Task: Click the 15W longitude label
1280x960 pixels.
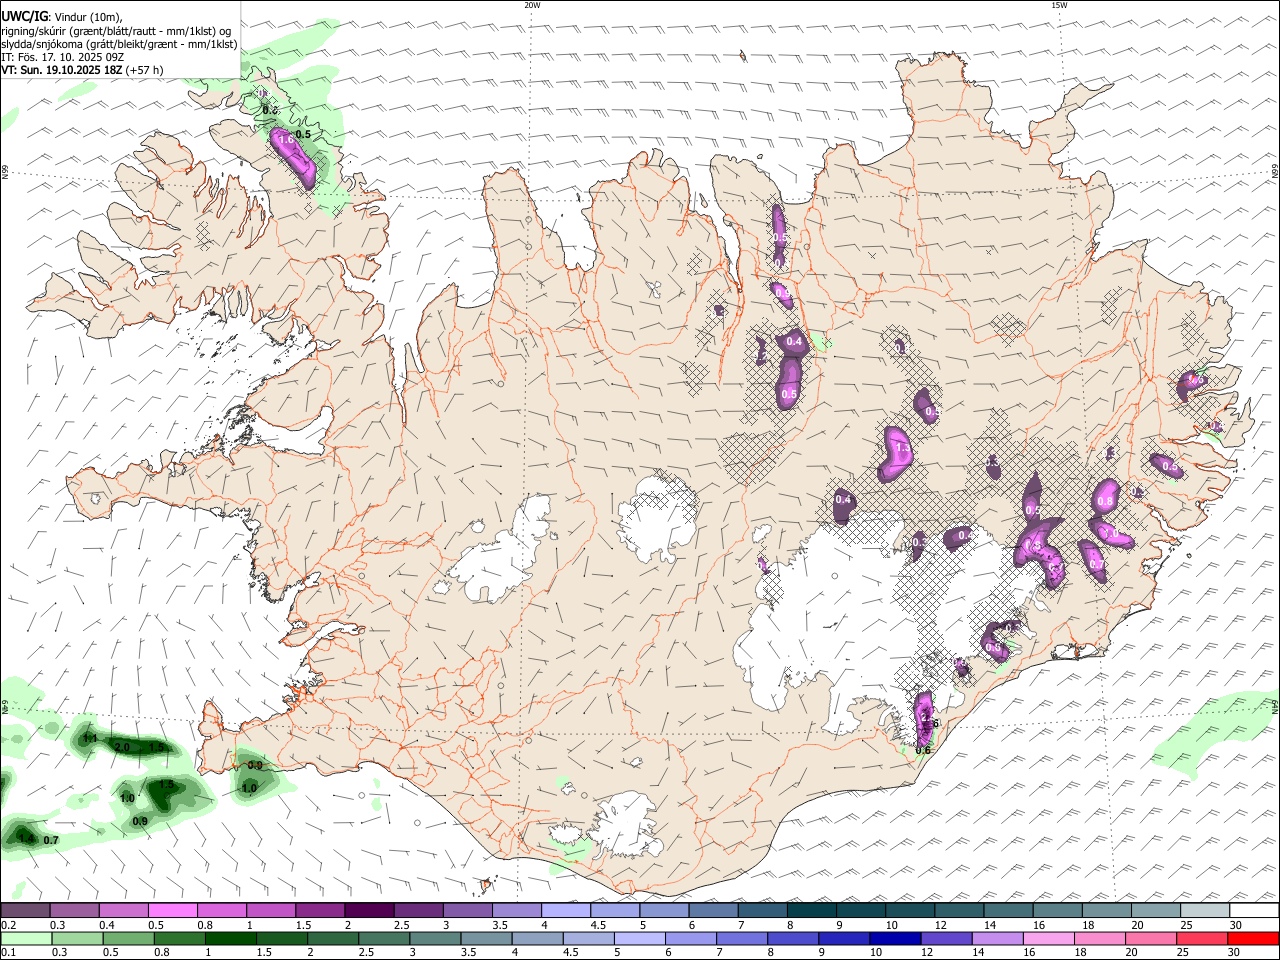Action: click(x=1059, y=5)
